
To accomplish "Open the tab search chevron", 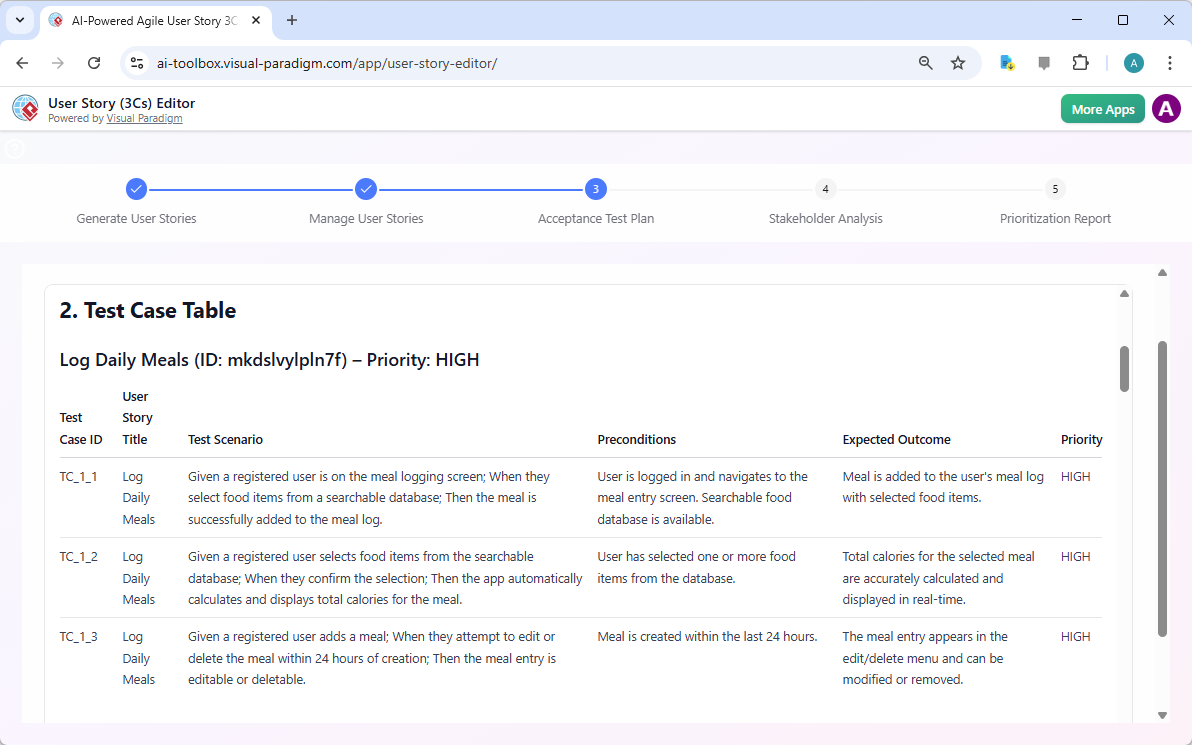I will [20, 20].
